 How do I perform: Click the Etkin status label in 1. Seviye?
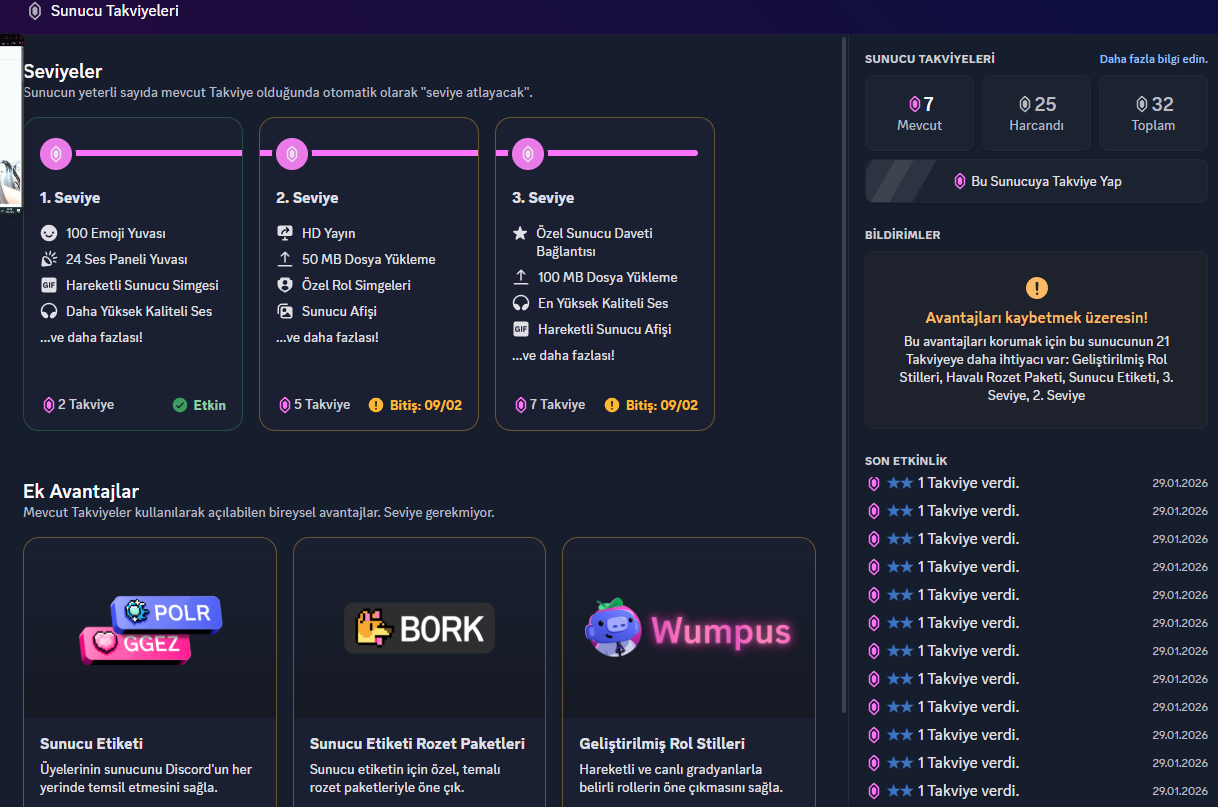[x=210, y=405]
